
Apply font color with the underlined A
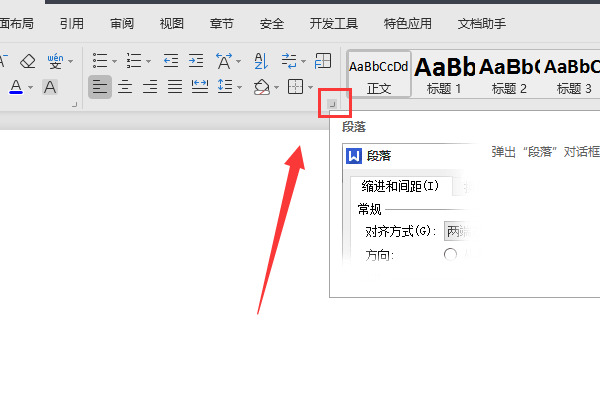pyautogui.click(x=16, y=87)
